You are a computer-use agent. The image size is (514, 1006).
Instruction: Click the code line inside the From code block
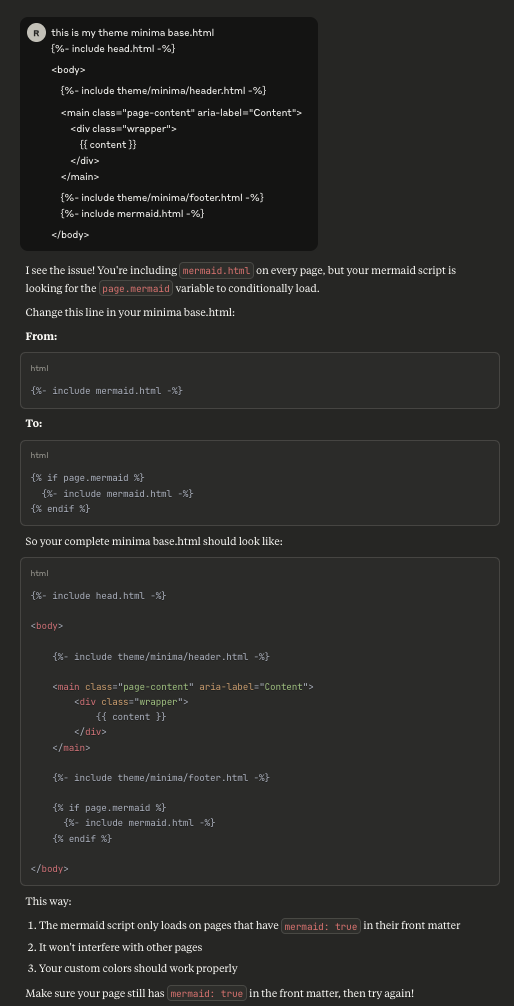coord(107,390)
